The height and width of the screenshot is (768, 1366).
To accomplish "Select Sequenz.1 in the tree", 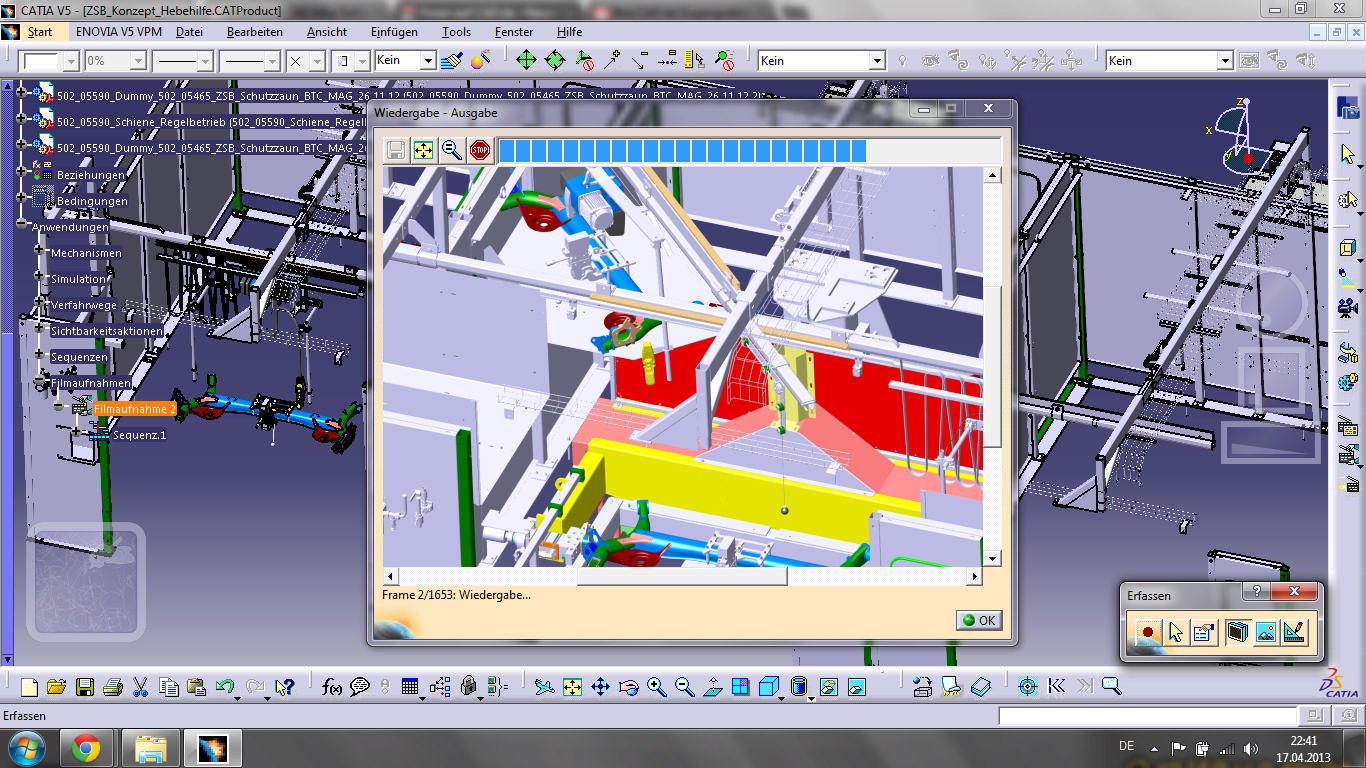I will coord(139,435).
